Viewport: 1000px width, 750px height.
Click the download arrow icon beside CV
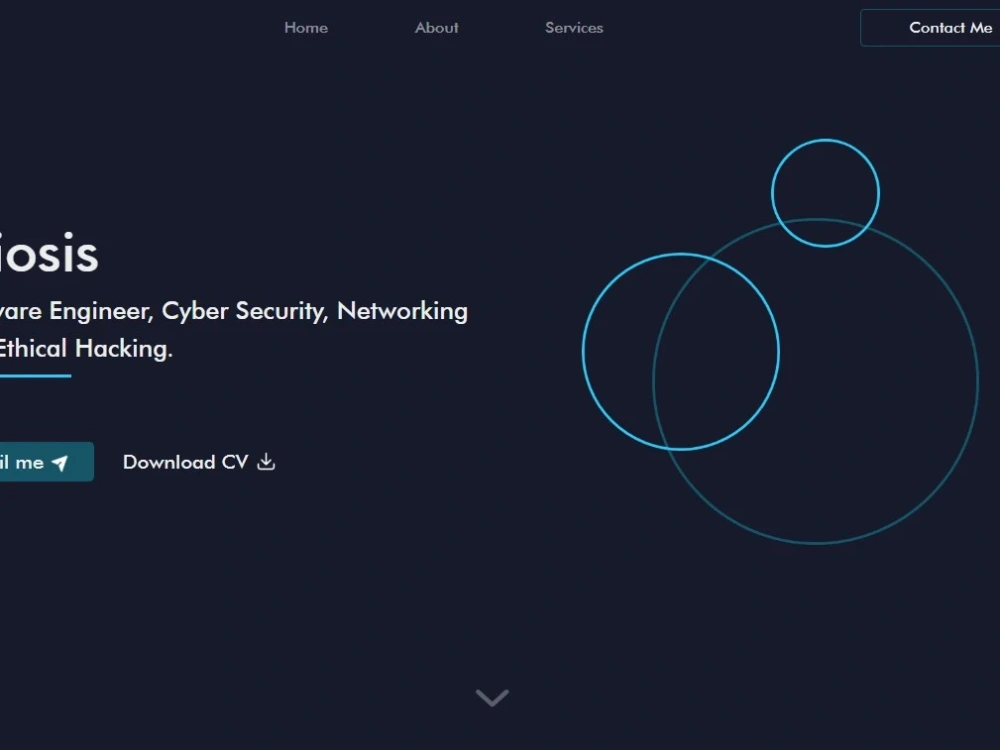coord(266,461)
